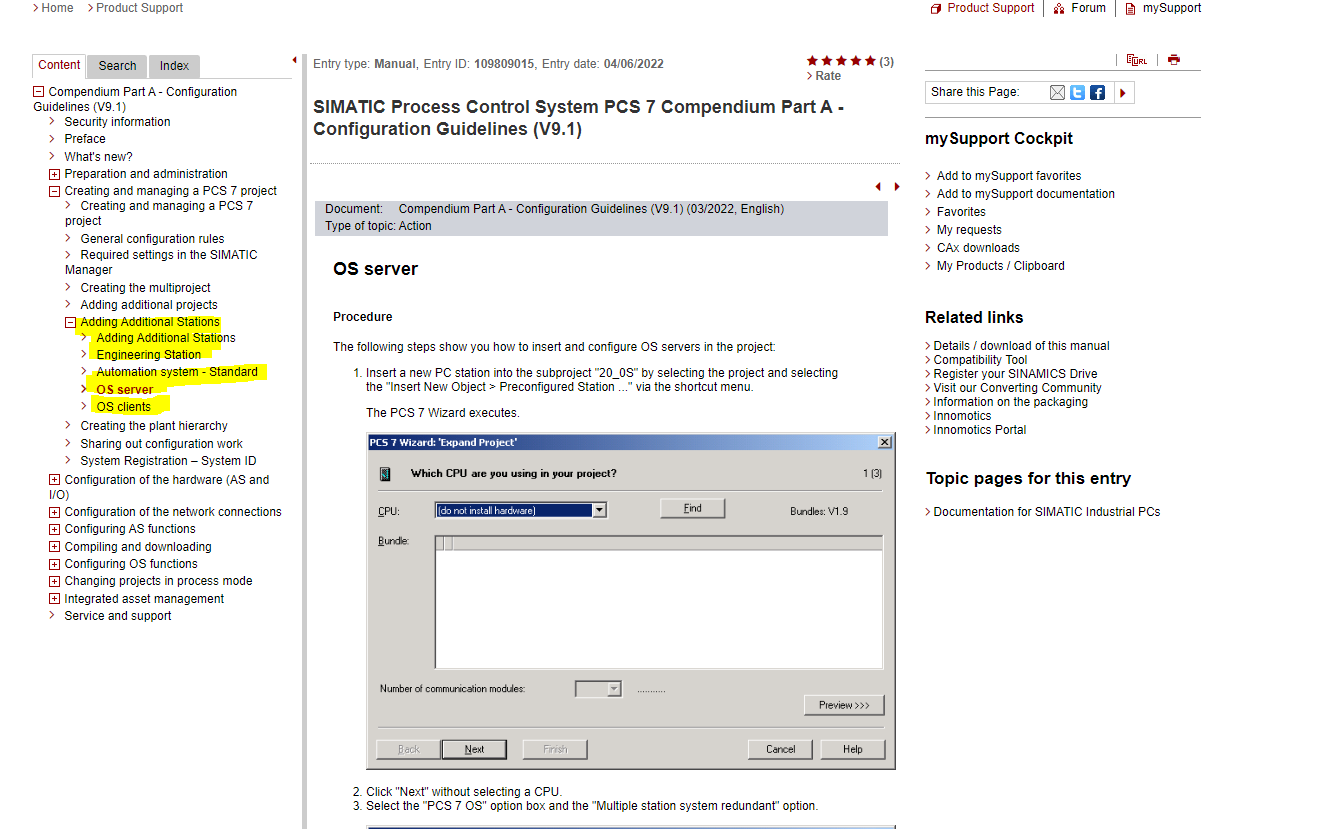Collapse the Adding Additional Stations parent node
1340x829 pixels.
[71, 323]
